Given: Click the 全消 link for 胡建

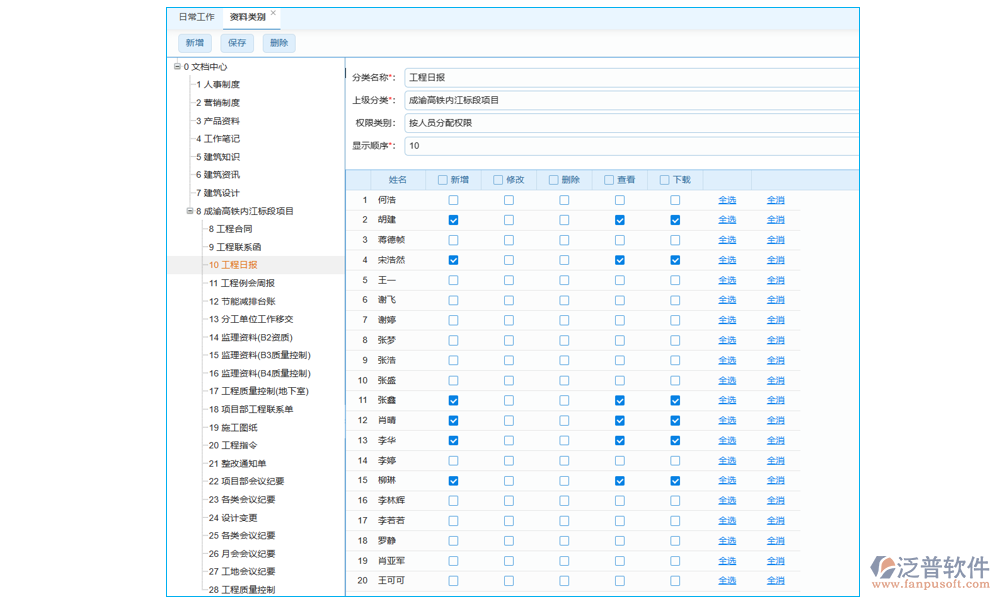Looking at the screenshot, I should click(x=776, y=219).
